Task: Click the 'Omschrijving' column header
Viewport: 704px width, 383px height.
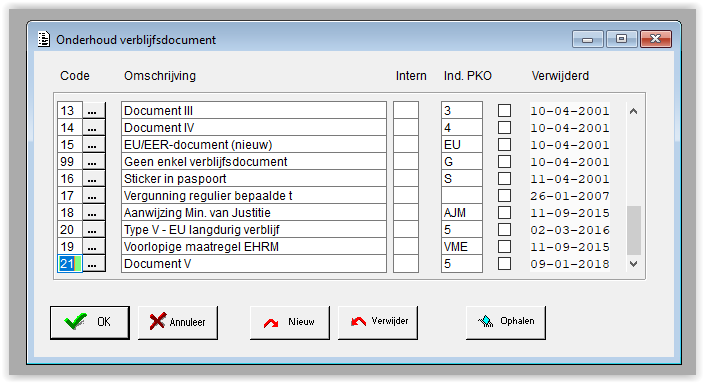Action: [160, 76]
